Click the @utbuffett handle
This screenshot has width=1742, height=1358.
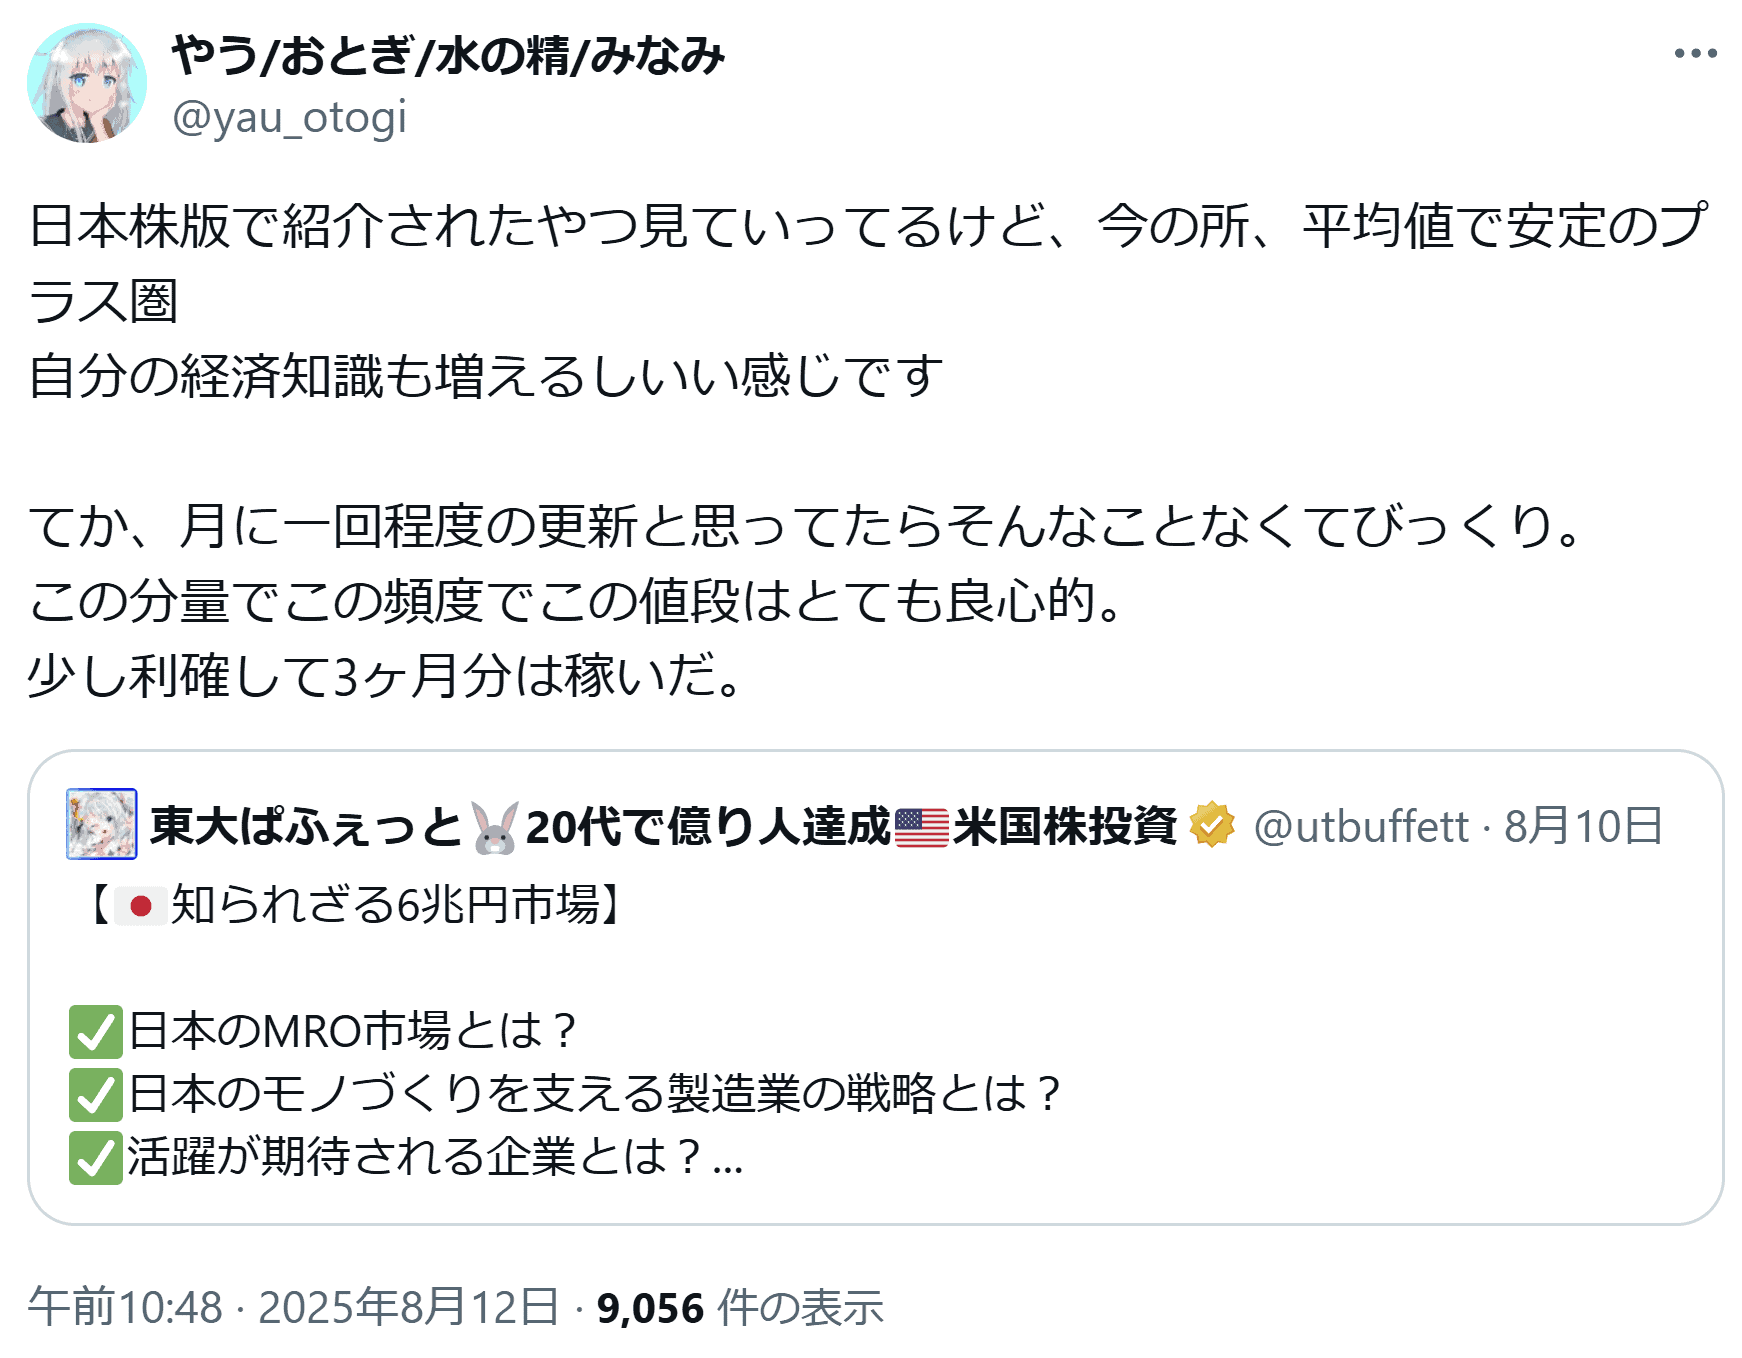1360,827
